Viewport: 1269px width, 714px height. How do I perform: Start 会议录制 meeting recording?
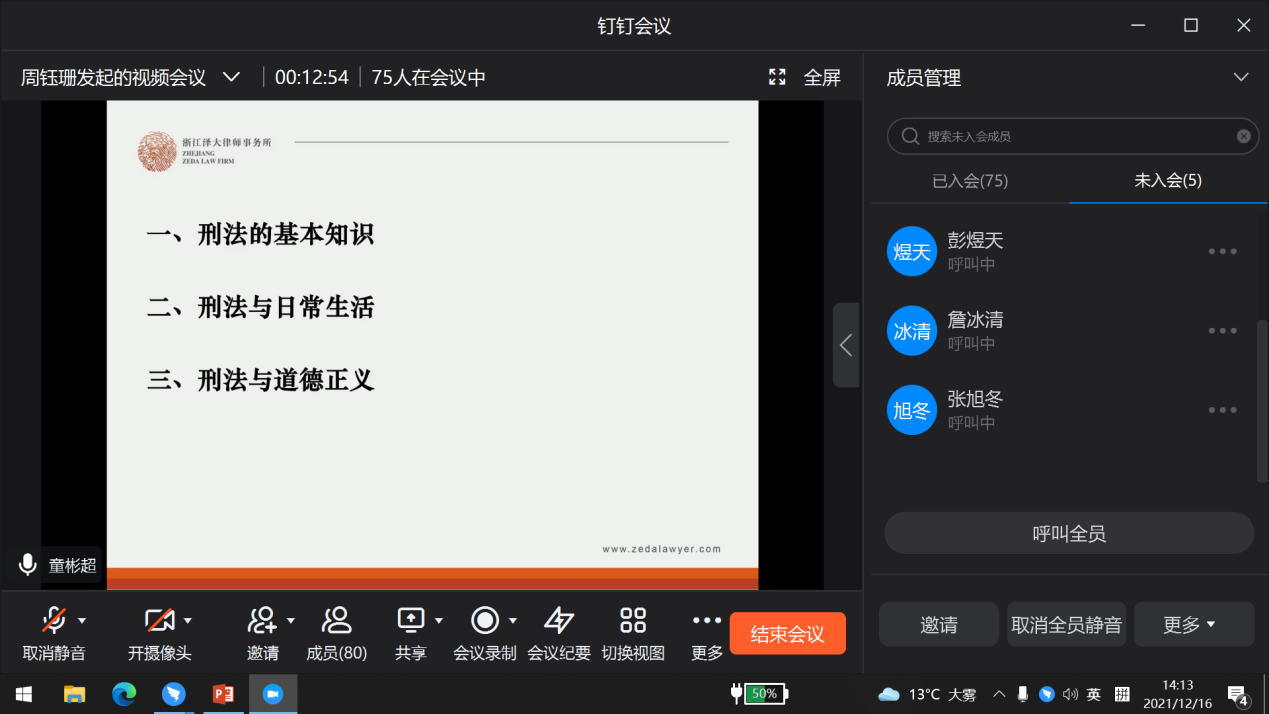click(485, 622)
